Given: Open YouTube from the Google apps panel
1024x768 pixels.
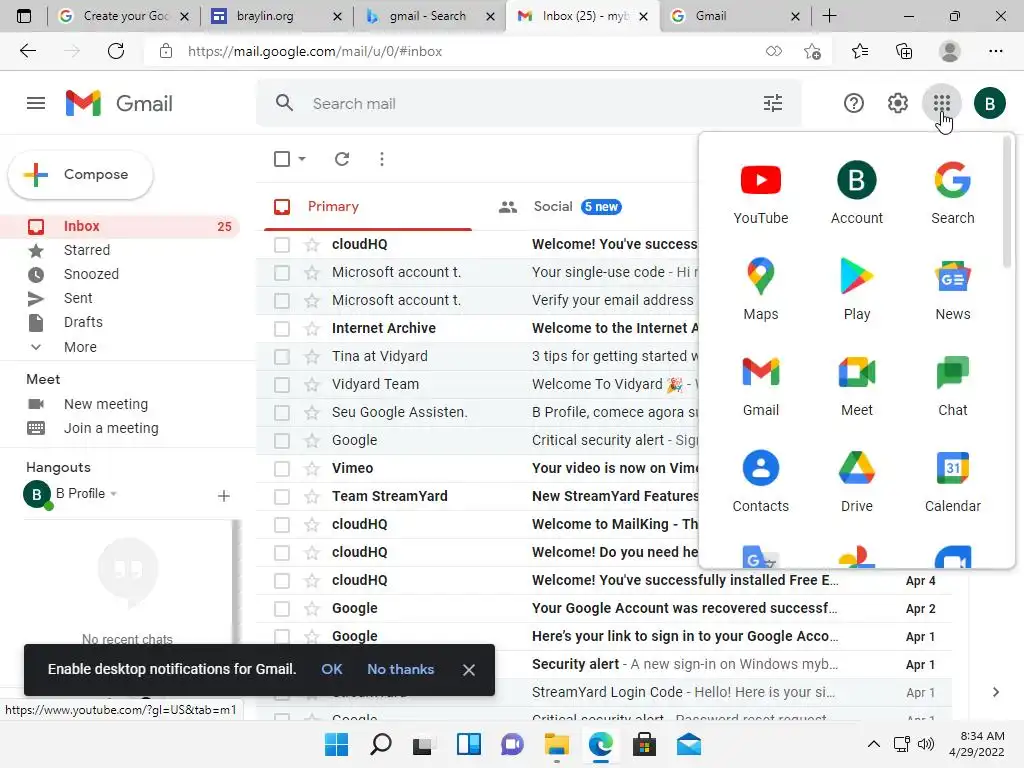Looking at the screenshot, I should (x=760, y=193).
